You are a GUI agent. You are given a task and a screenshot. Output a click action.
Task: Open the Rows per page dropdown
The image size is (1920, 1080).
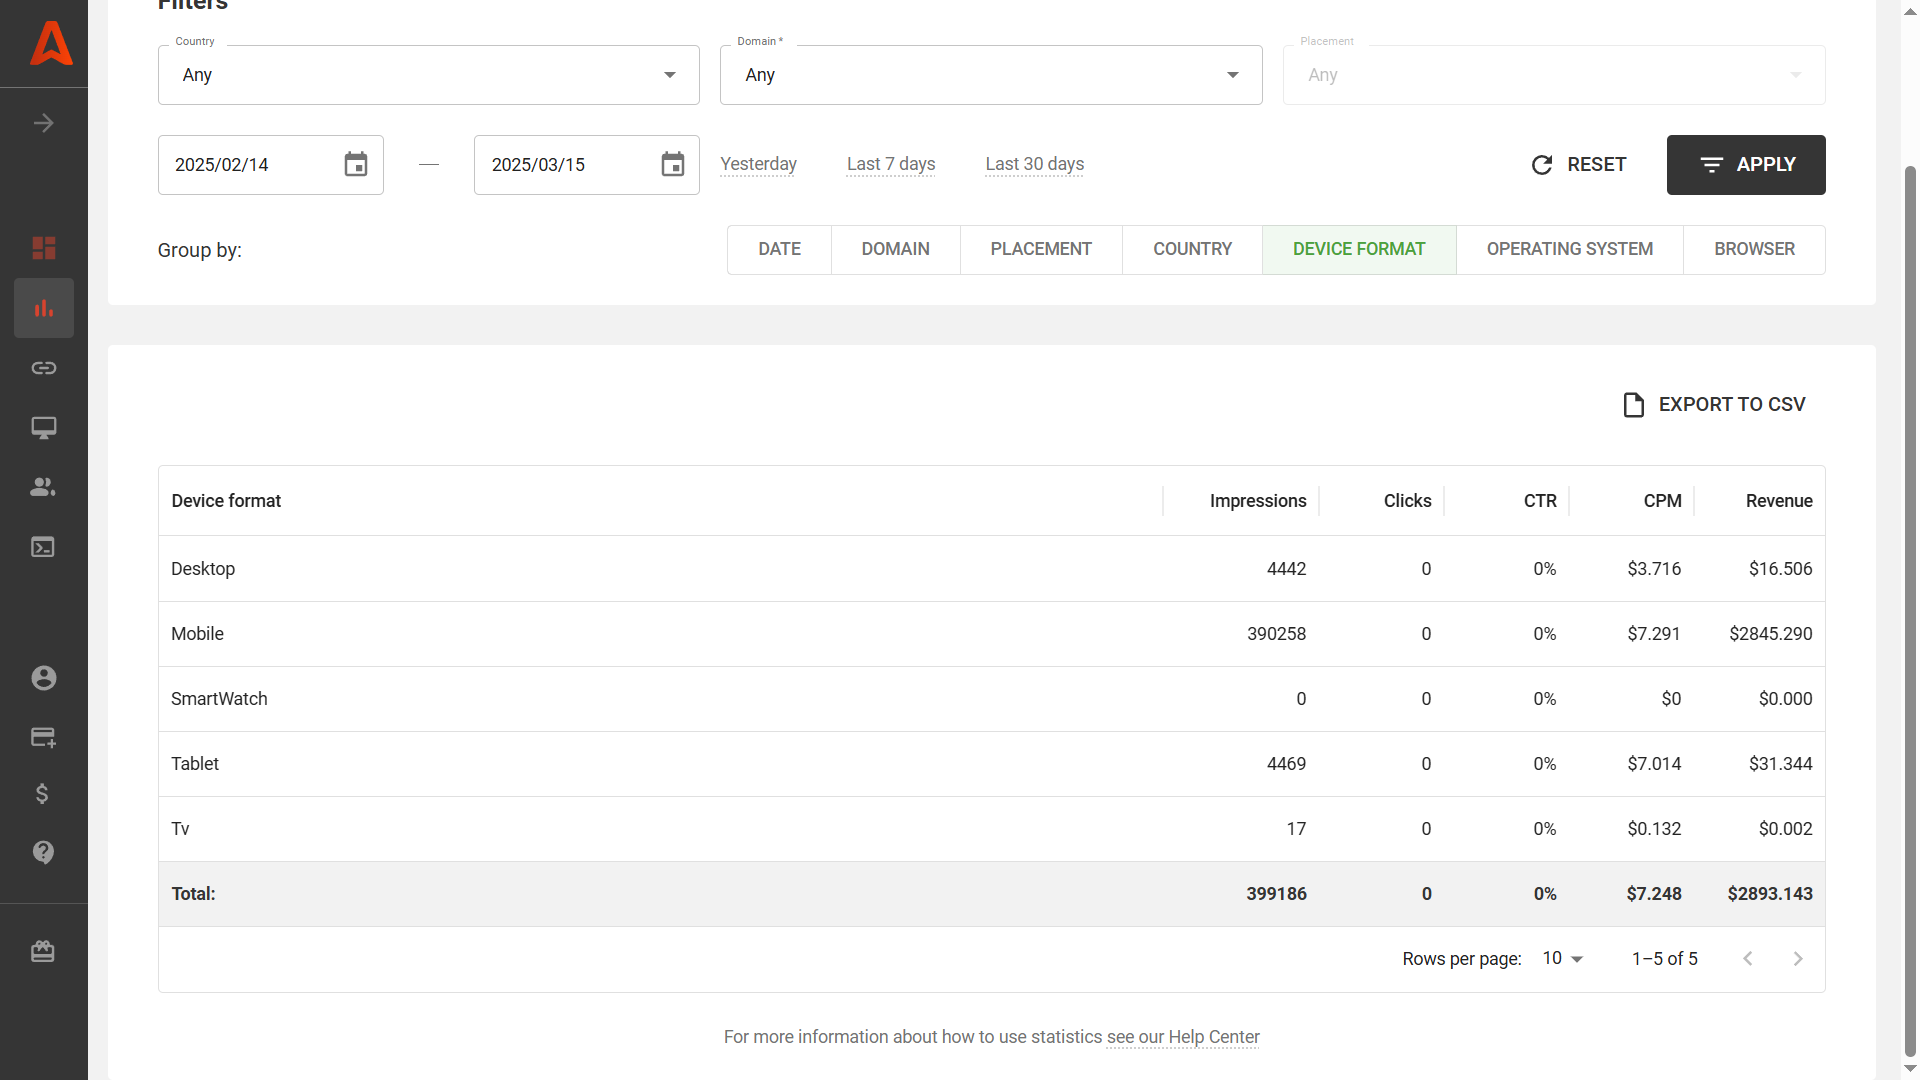tap(1563, 958)
